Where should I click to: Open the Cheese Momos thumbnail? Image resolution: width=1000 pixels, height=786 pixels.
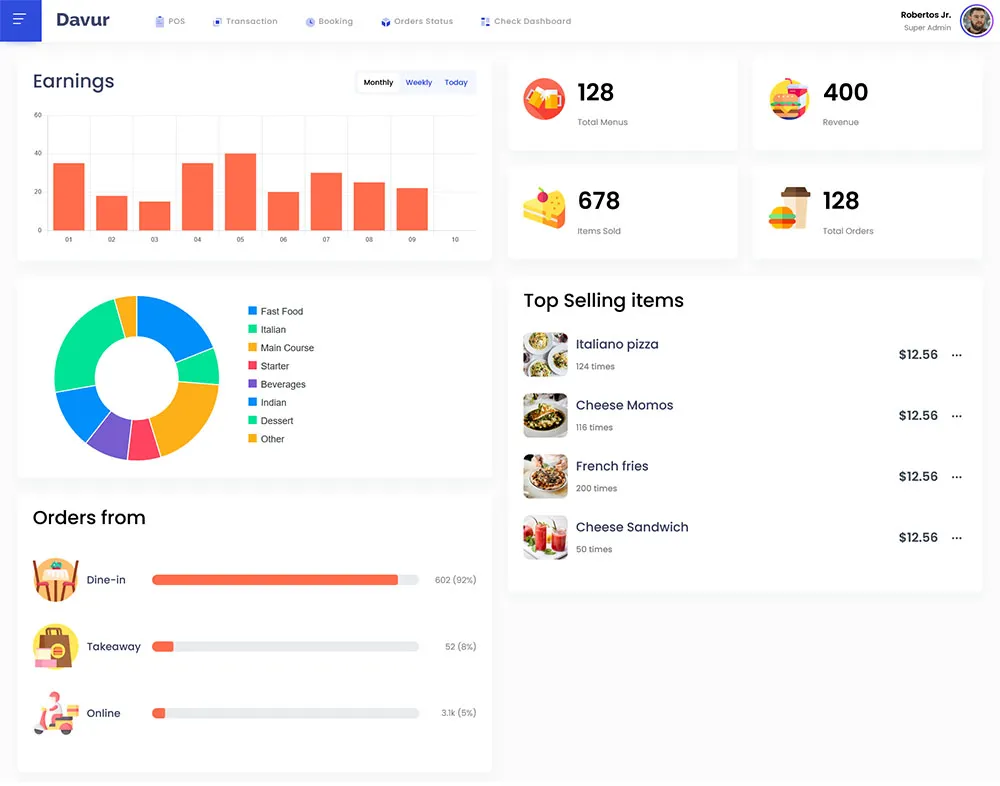point(545,415)
